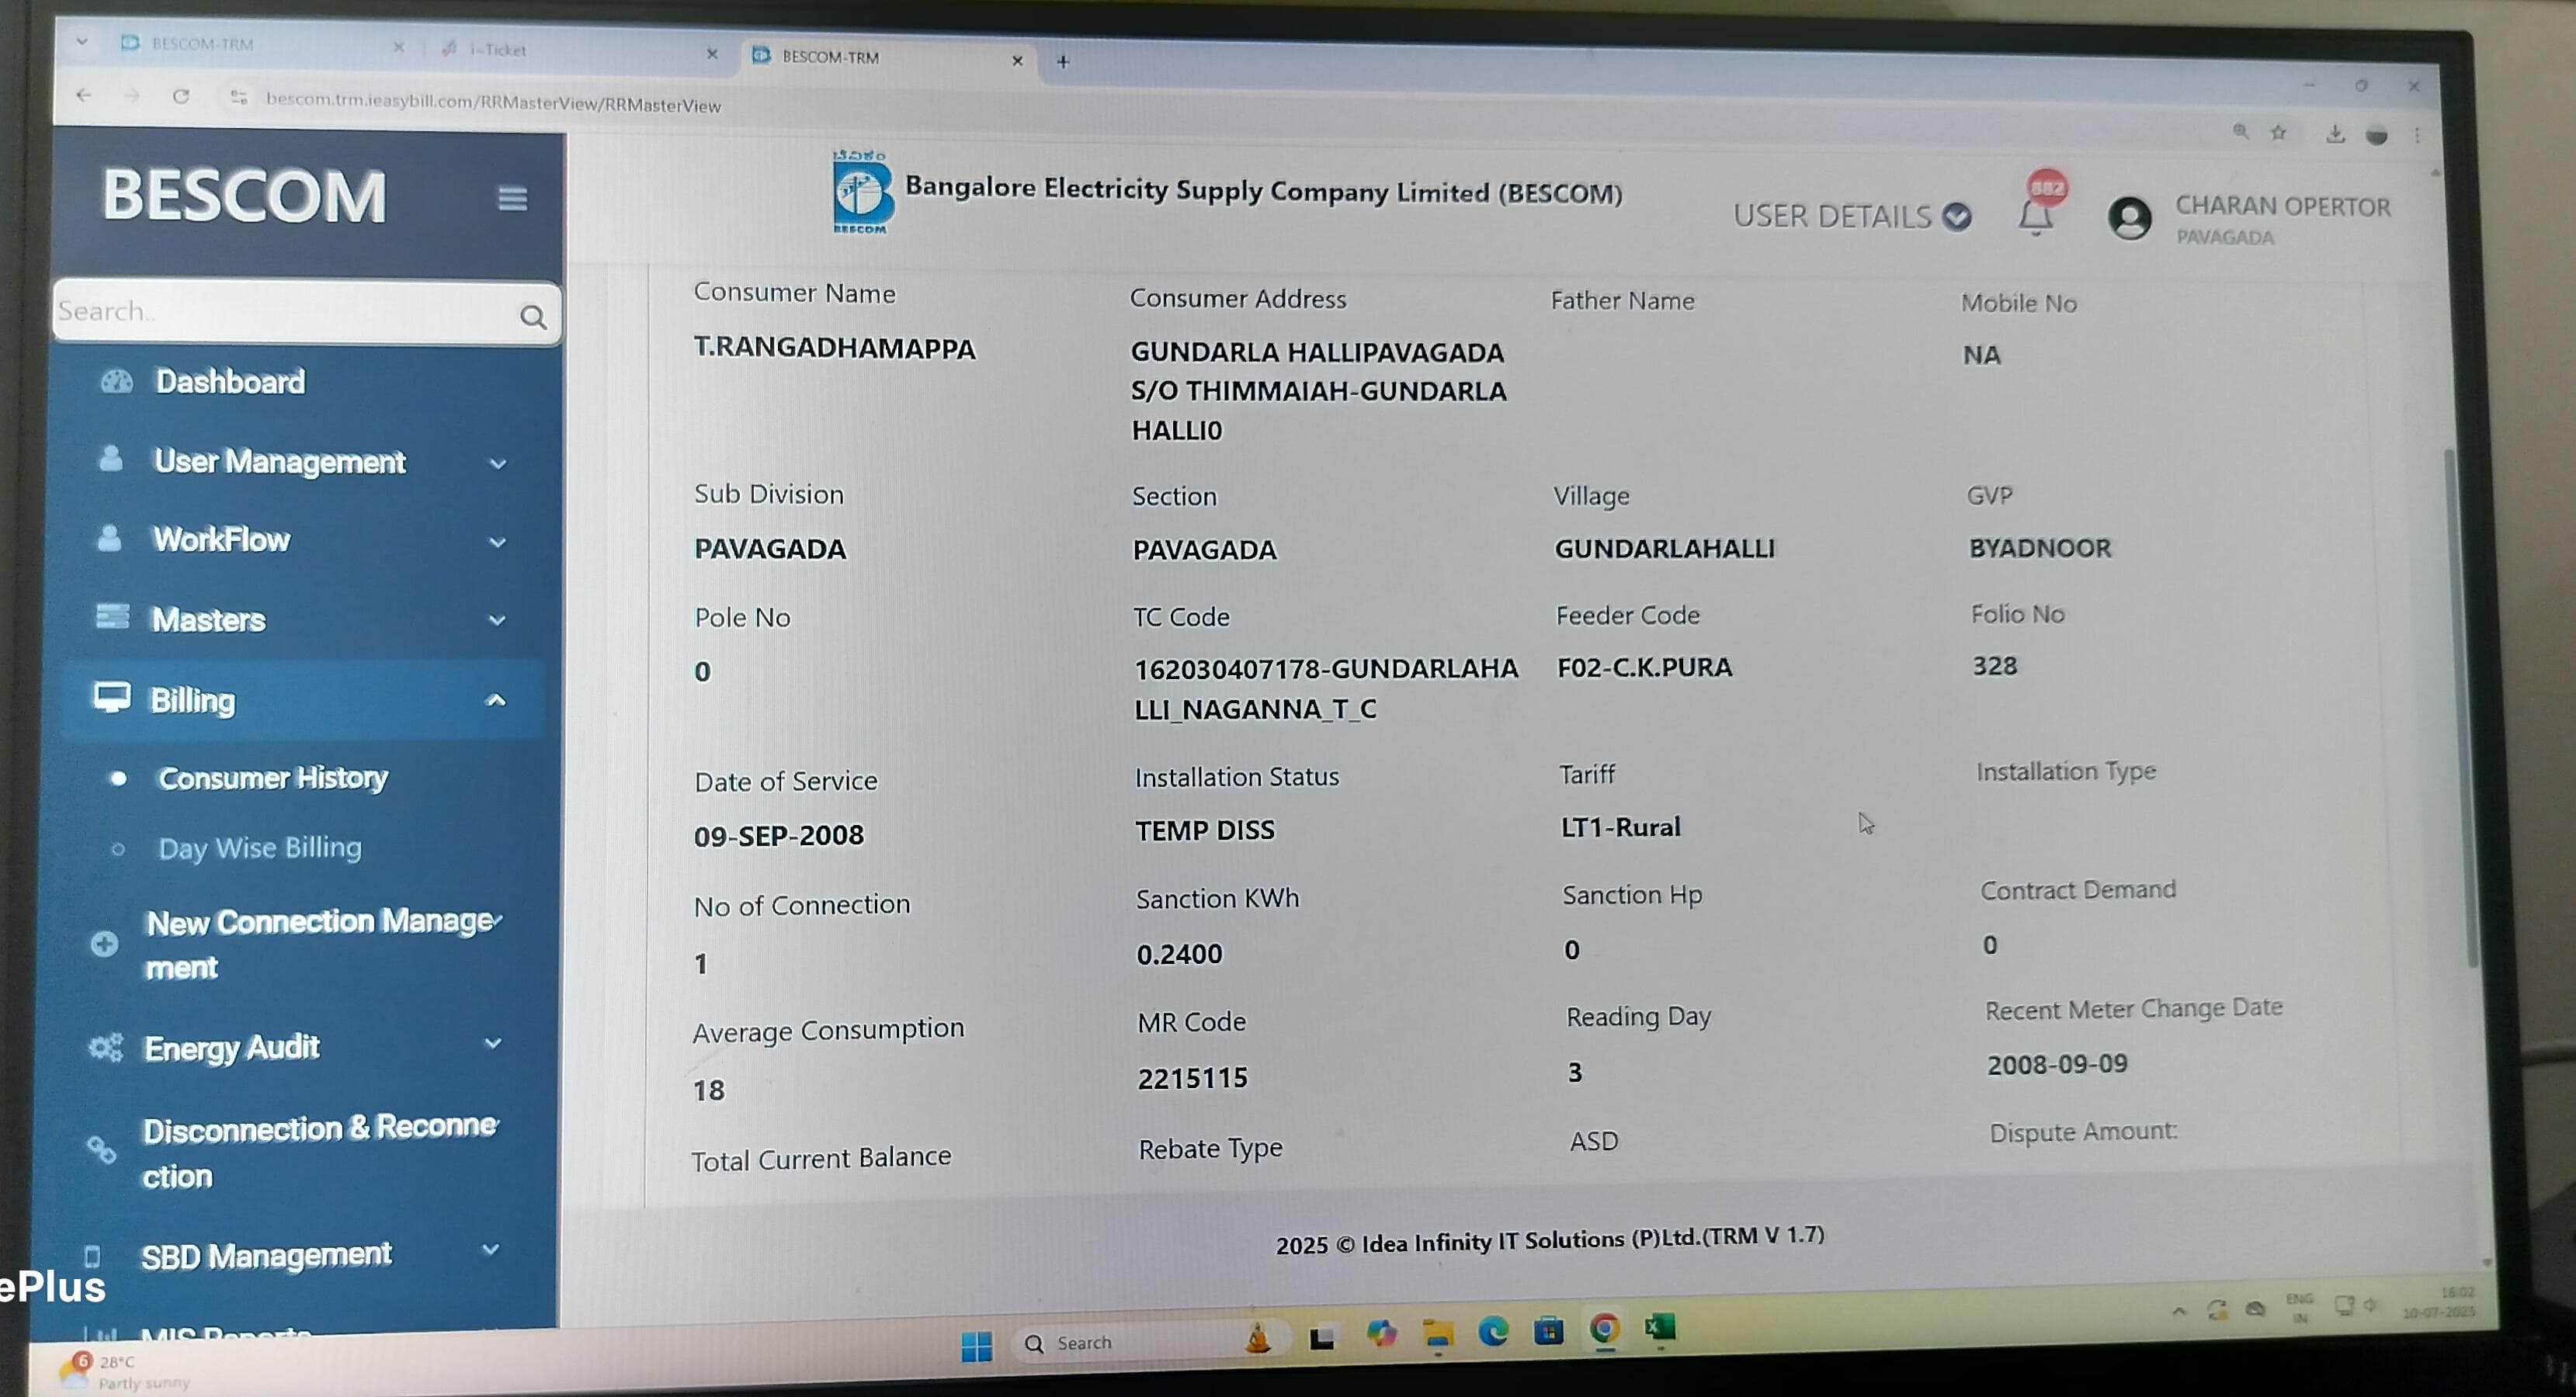Click the Masters list icon
Viewport: 2576px width, 1397px height.
(112, 616)
